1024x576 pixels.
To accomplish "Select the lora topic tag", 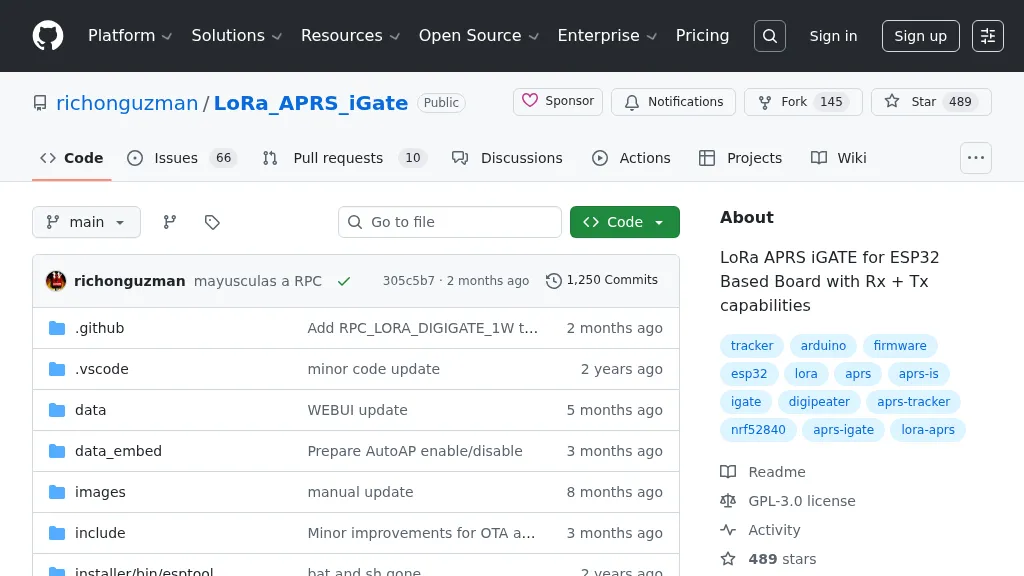I will 806,374.
